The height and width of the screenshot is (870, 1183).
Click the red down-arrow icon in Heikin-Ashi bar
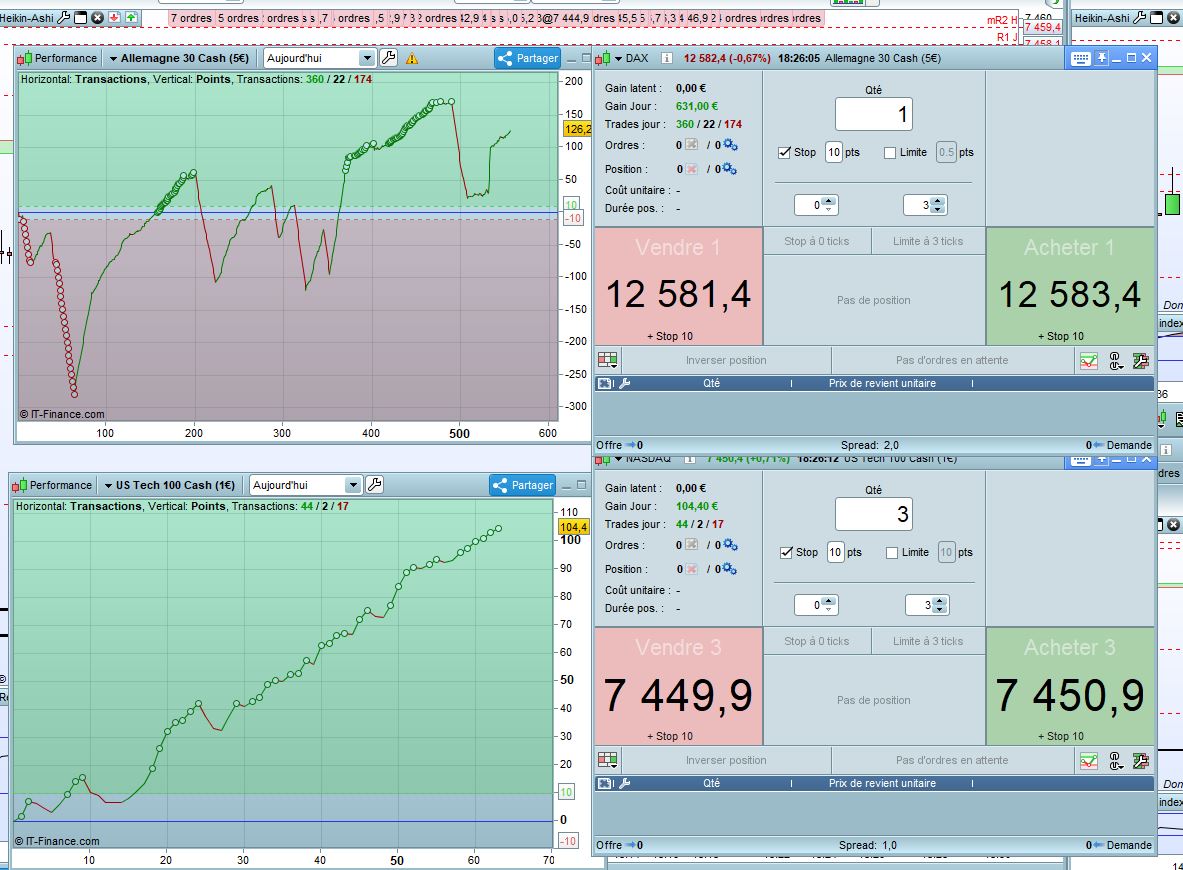point(115,17)
